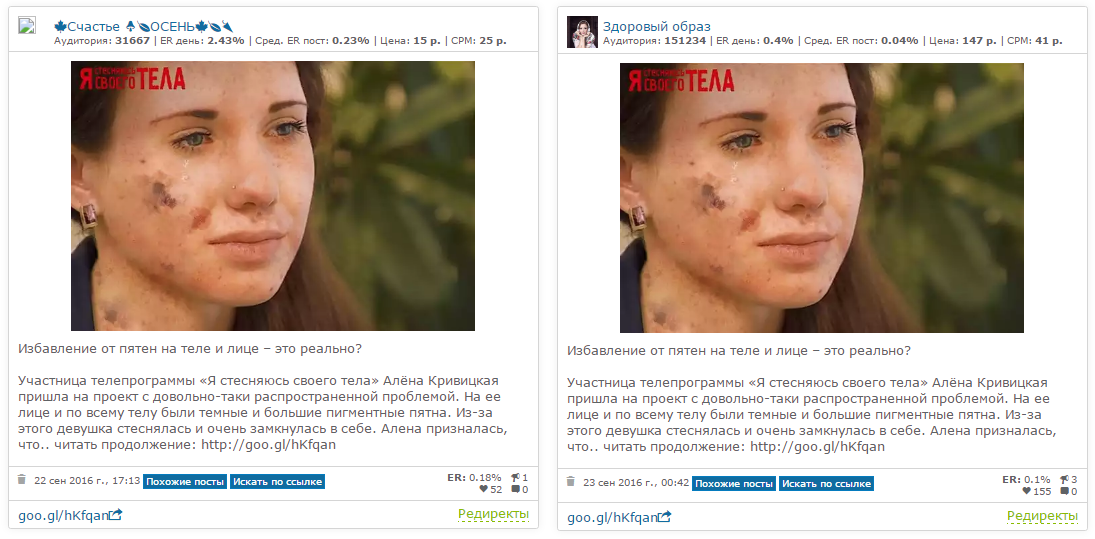This screenshot has height=539, width=1095.
Task: Open broken avatar image of Счастье ОСЕНЬ
Action: tap(27, 26)
